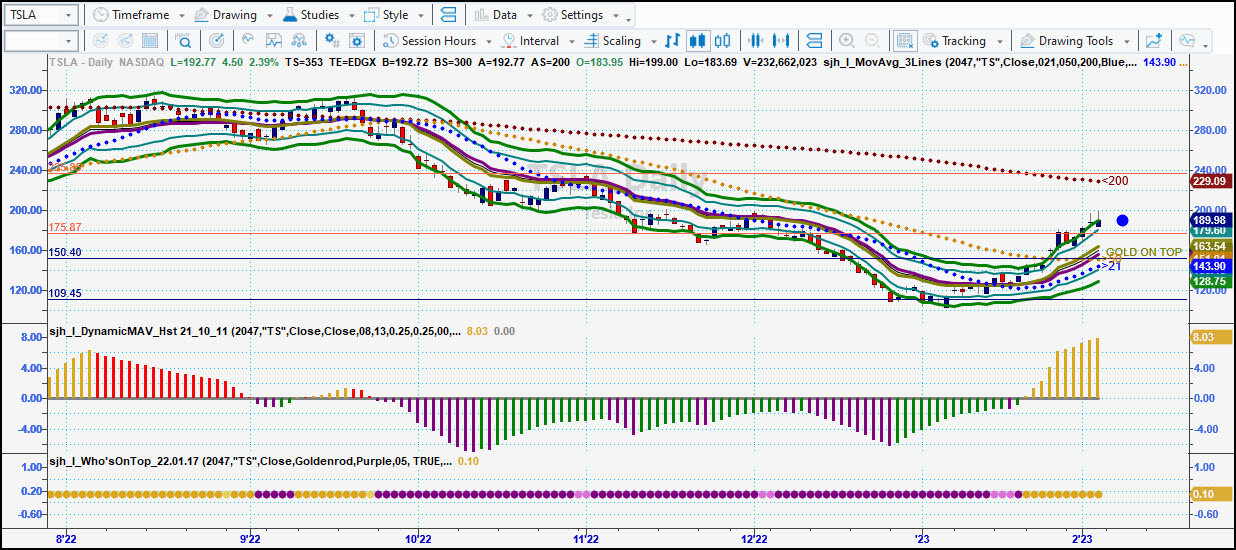Click the chart window analysis icon

click(273, 41)
